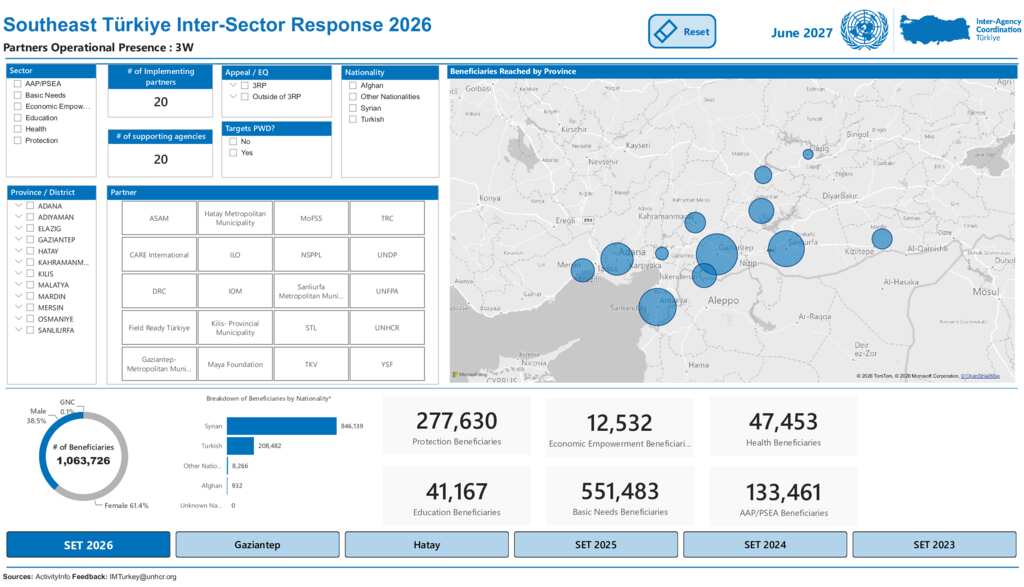Check the Protection sector checkbox

(18, 140)
